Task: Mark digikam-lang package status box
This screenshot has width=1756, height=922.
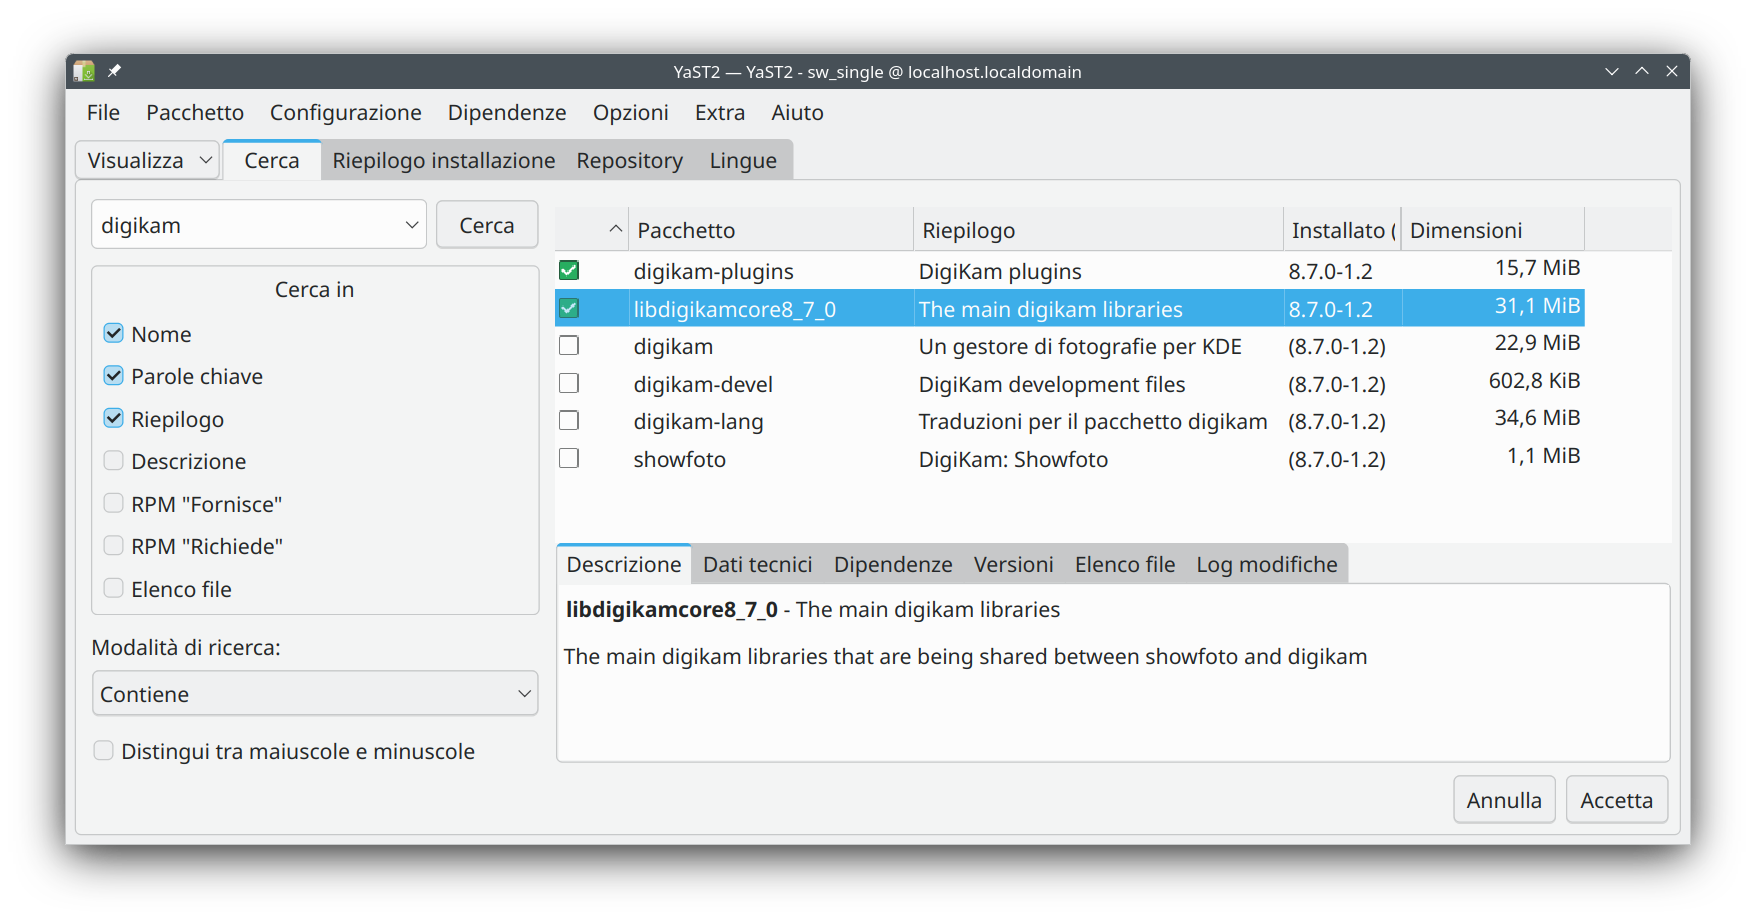Action: pyautogui.click(x=569, y=421)
